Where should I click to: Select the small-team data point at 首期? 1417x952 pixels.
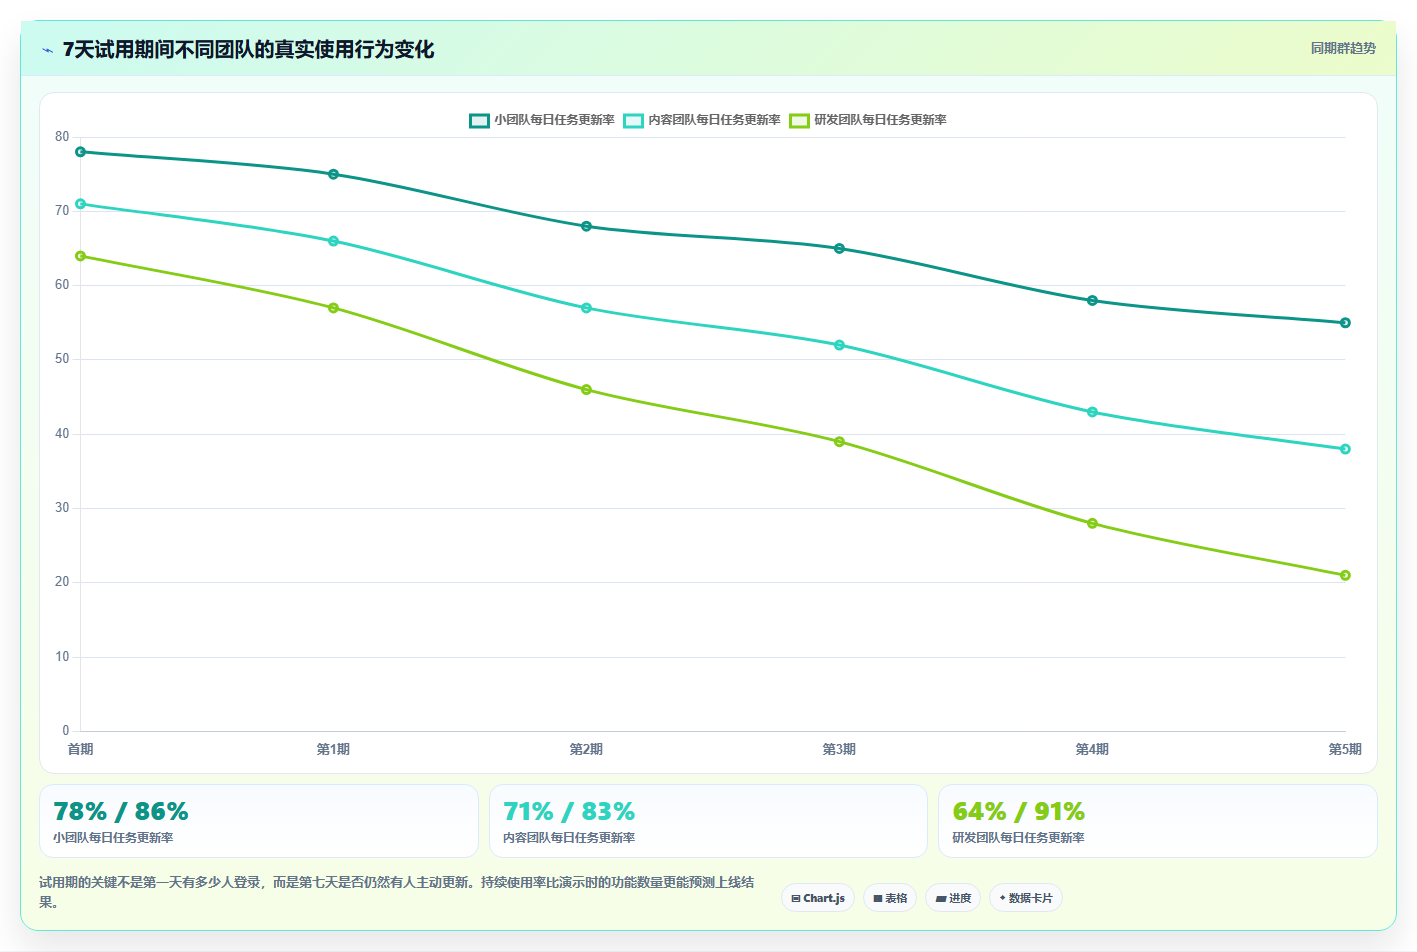(x=80, y=152)
